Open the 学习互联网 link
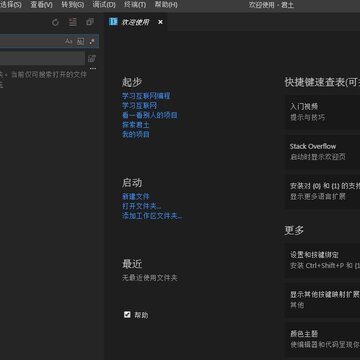The width and height of the screenshot is (360, 360). point(139,106)
